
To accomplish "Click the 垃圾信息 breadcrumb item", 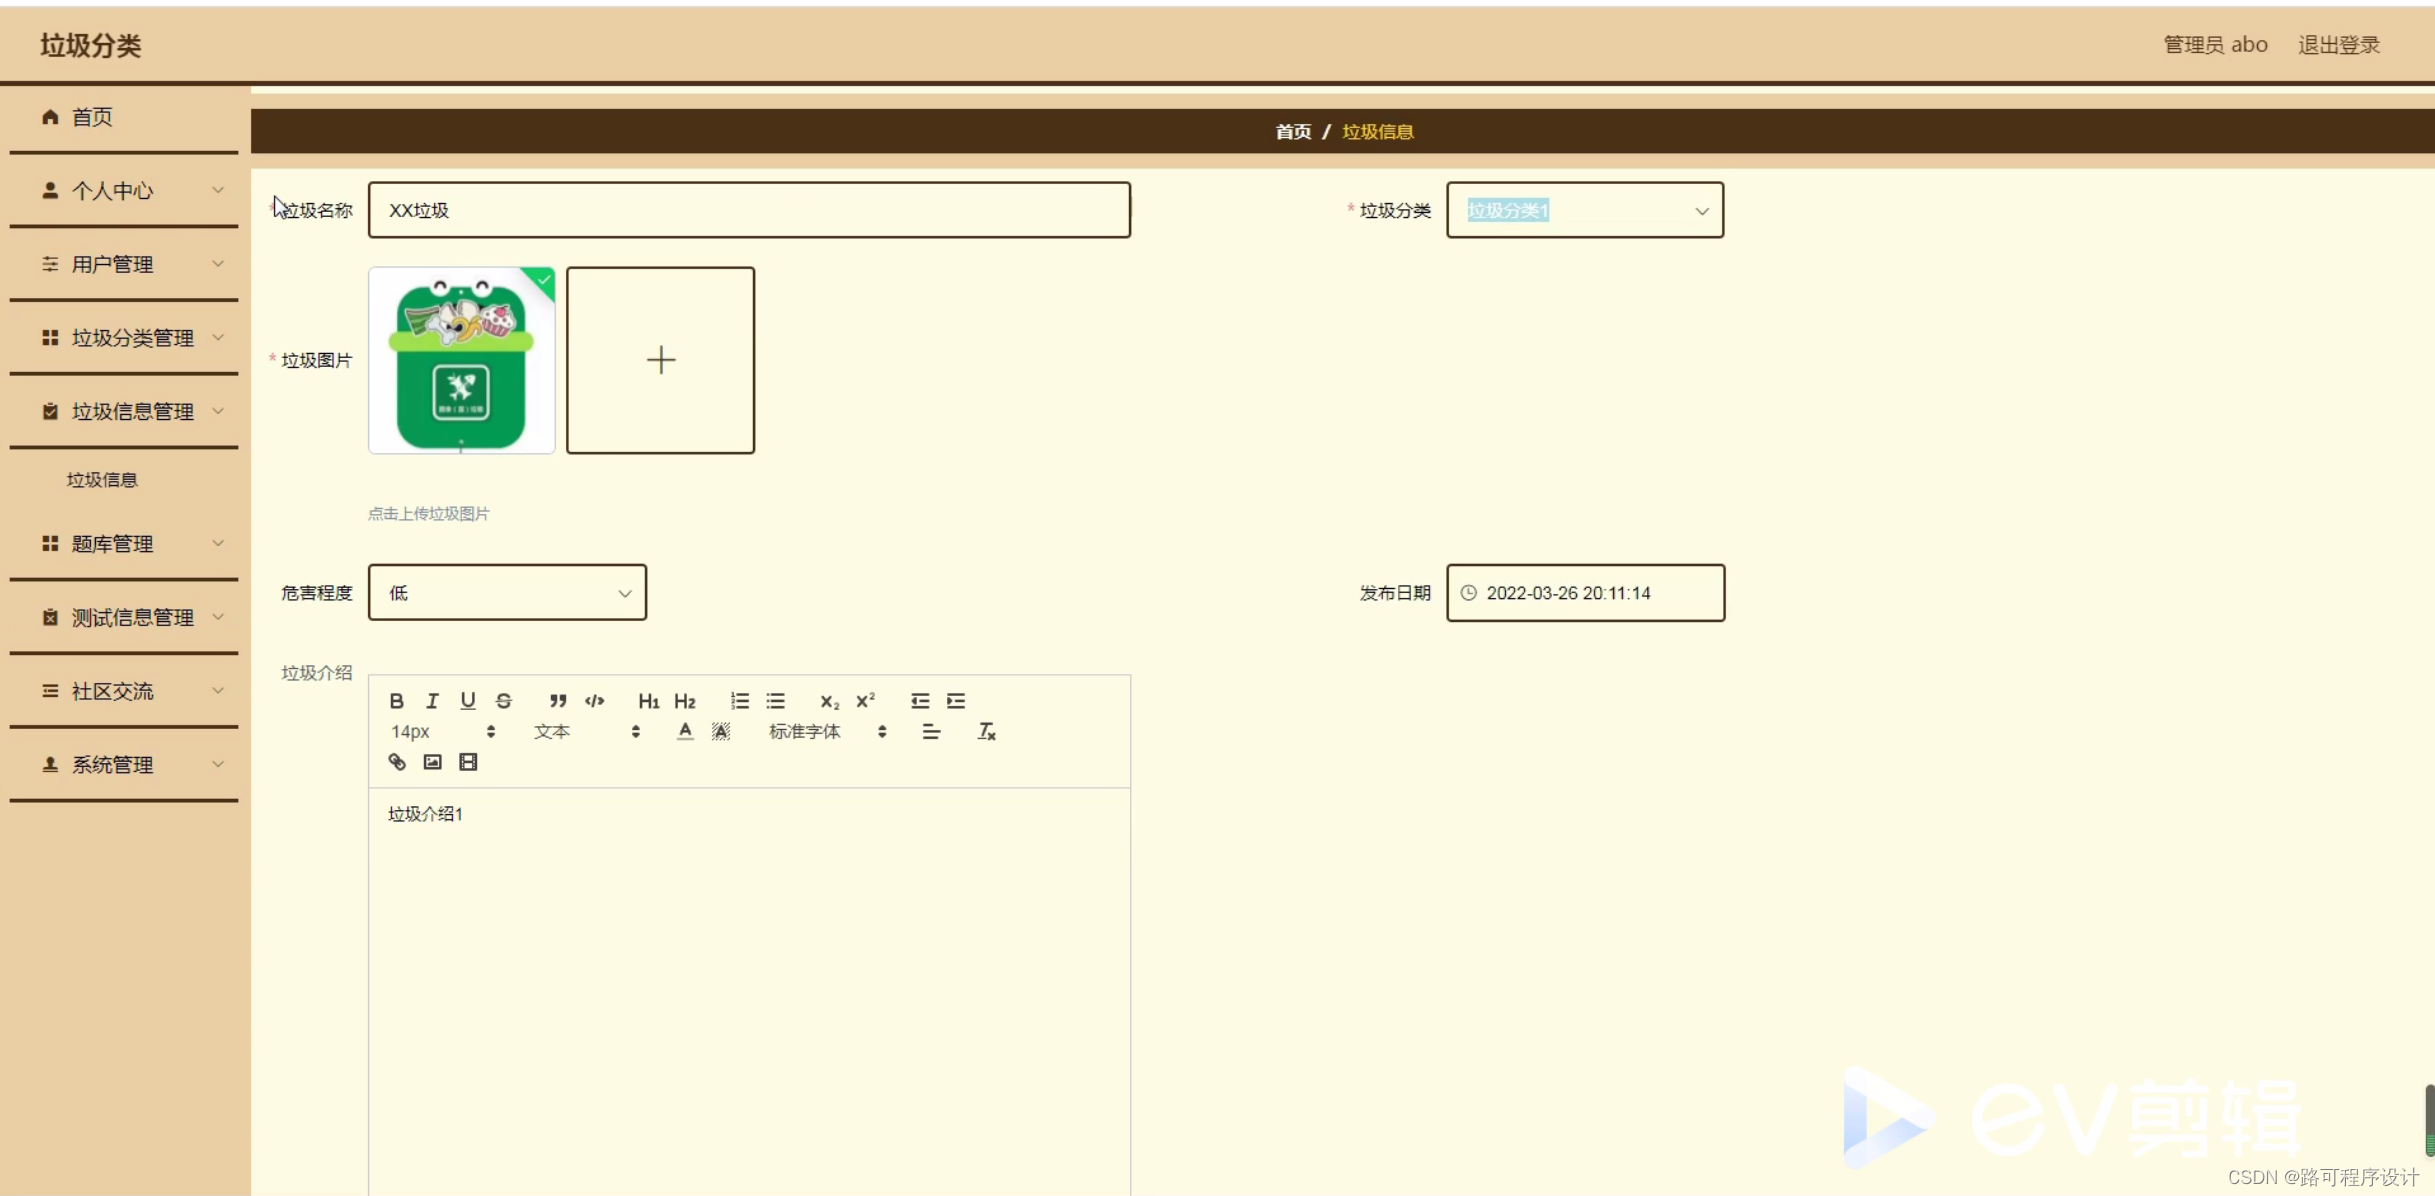I will click(x=1378, y=132).
